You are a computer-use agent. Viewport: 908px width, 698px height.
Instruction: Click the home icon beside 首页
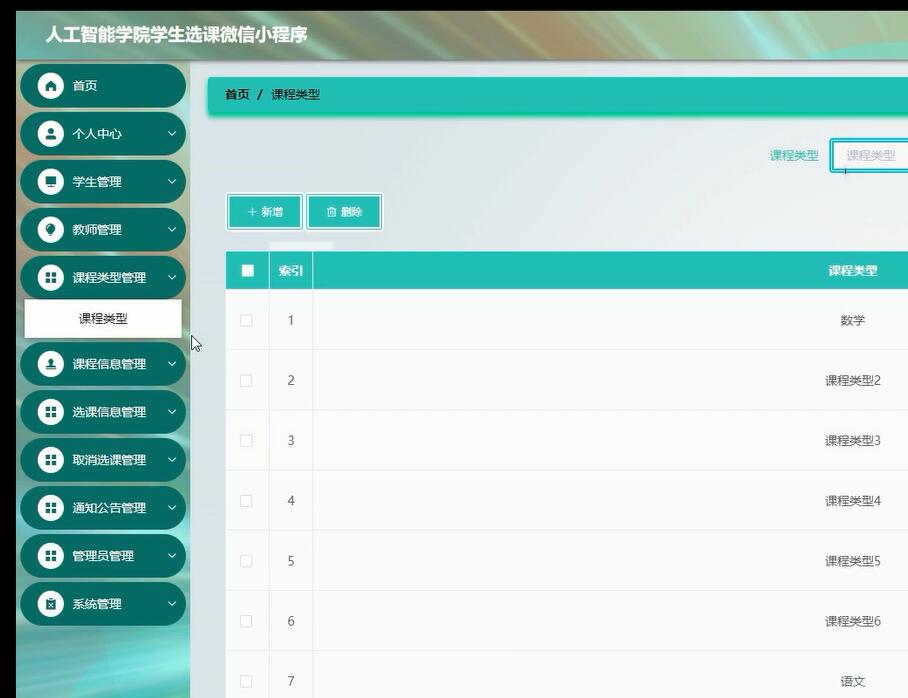click(49, 85)
